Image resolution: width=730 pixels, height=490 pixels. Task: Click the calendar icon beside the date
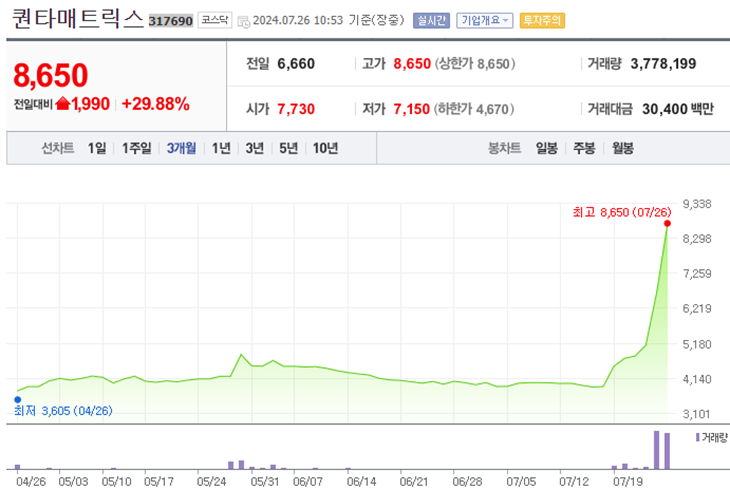tap(243, 21)
